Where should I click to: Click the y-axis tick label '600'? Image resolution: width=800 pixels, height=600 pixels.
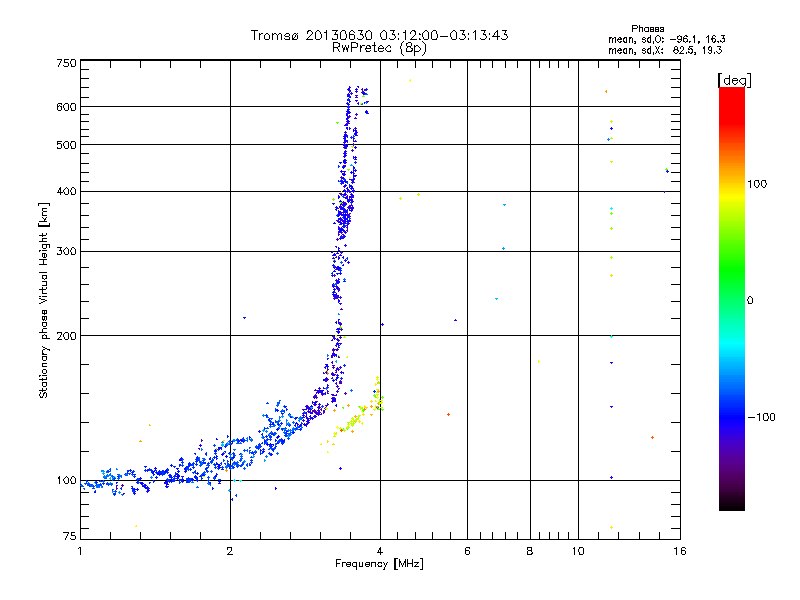pyautogui.click(x=67, y=107)
